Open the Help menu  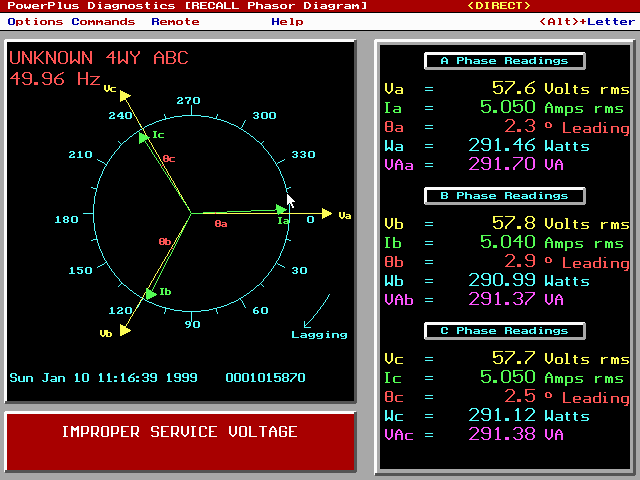pyautogui.click(x=287, y=21)
